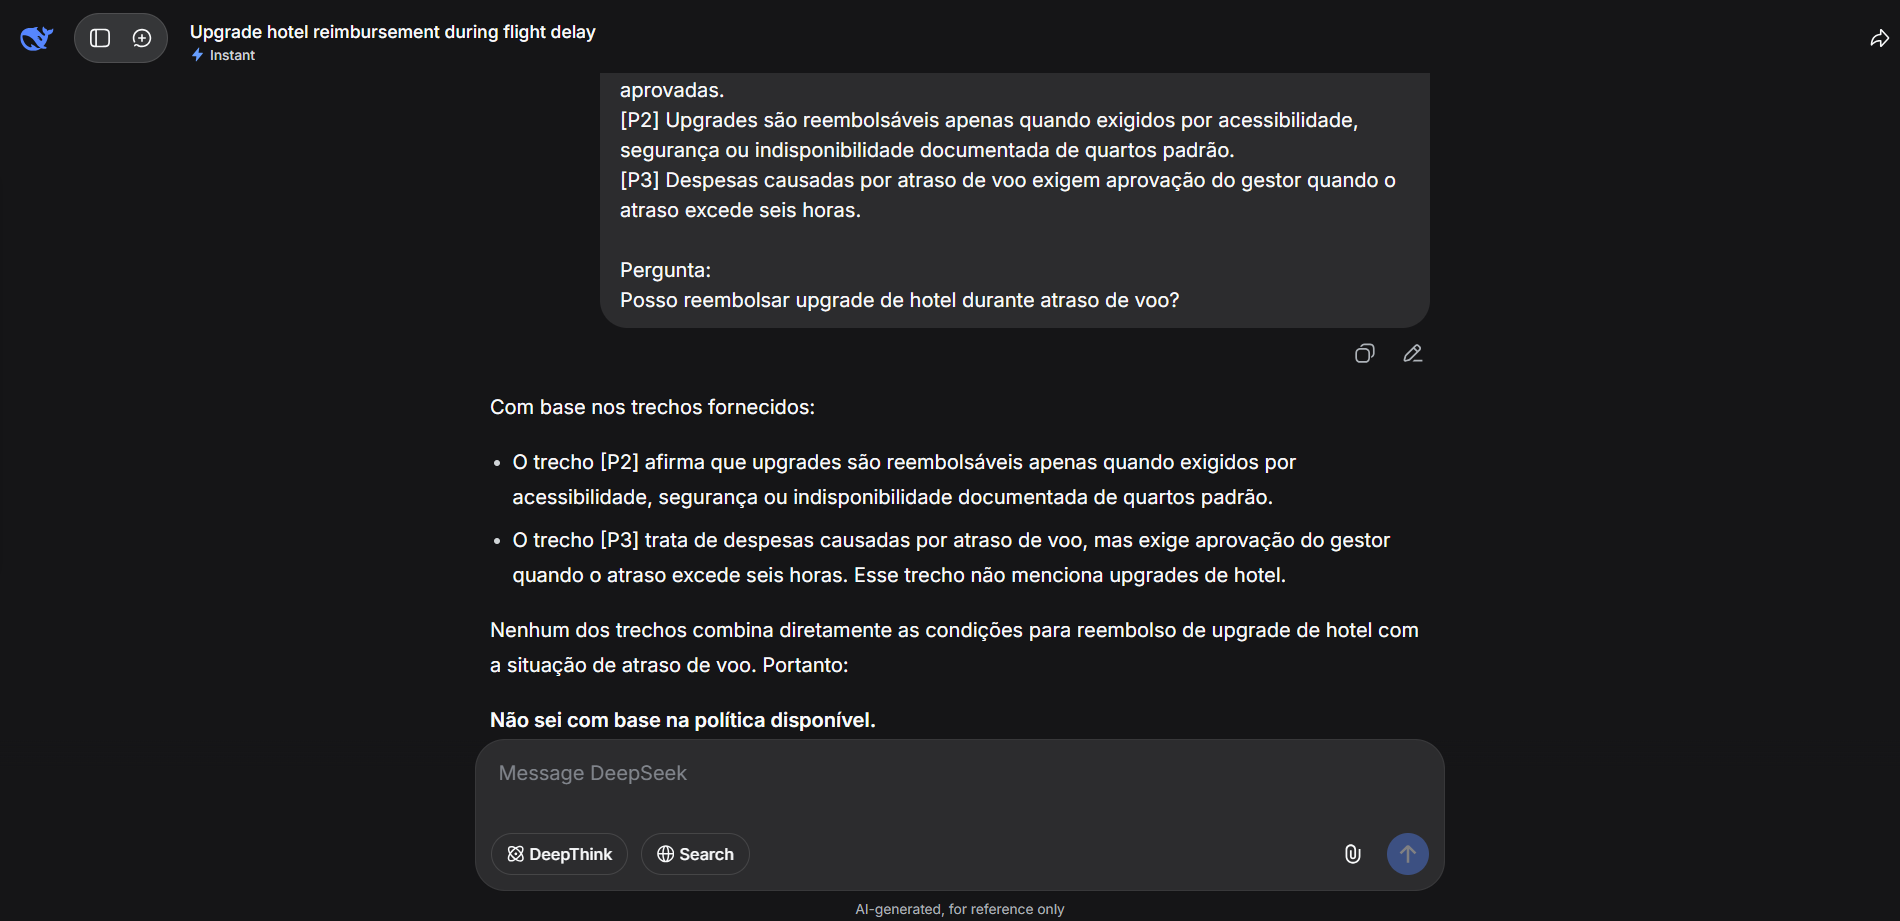Toggle the sidebar panel icon

point(100,38)
